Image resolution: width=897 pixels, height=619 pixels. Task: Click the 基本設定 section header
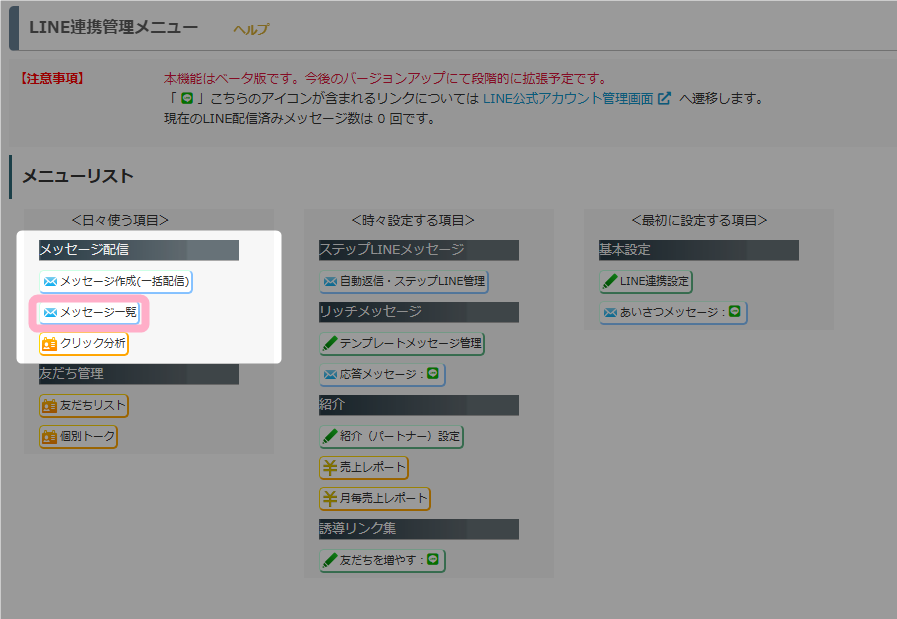point(699,250)
